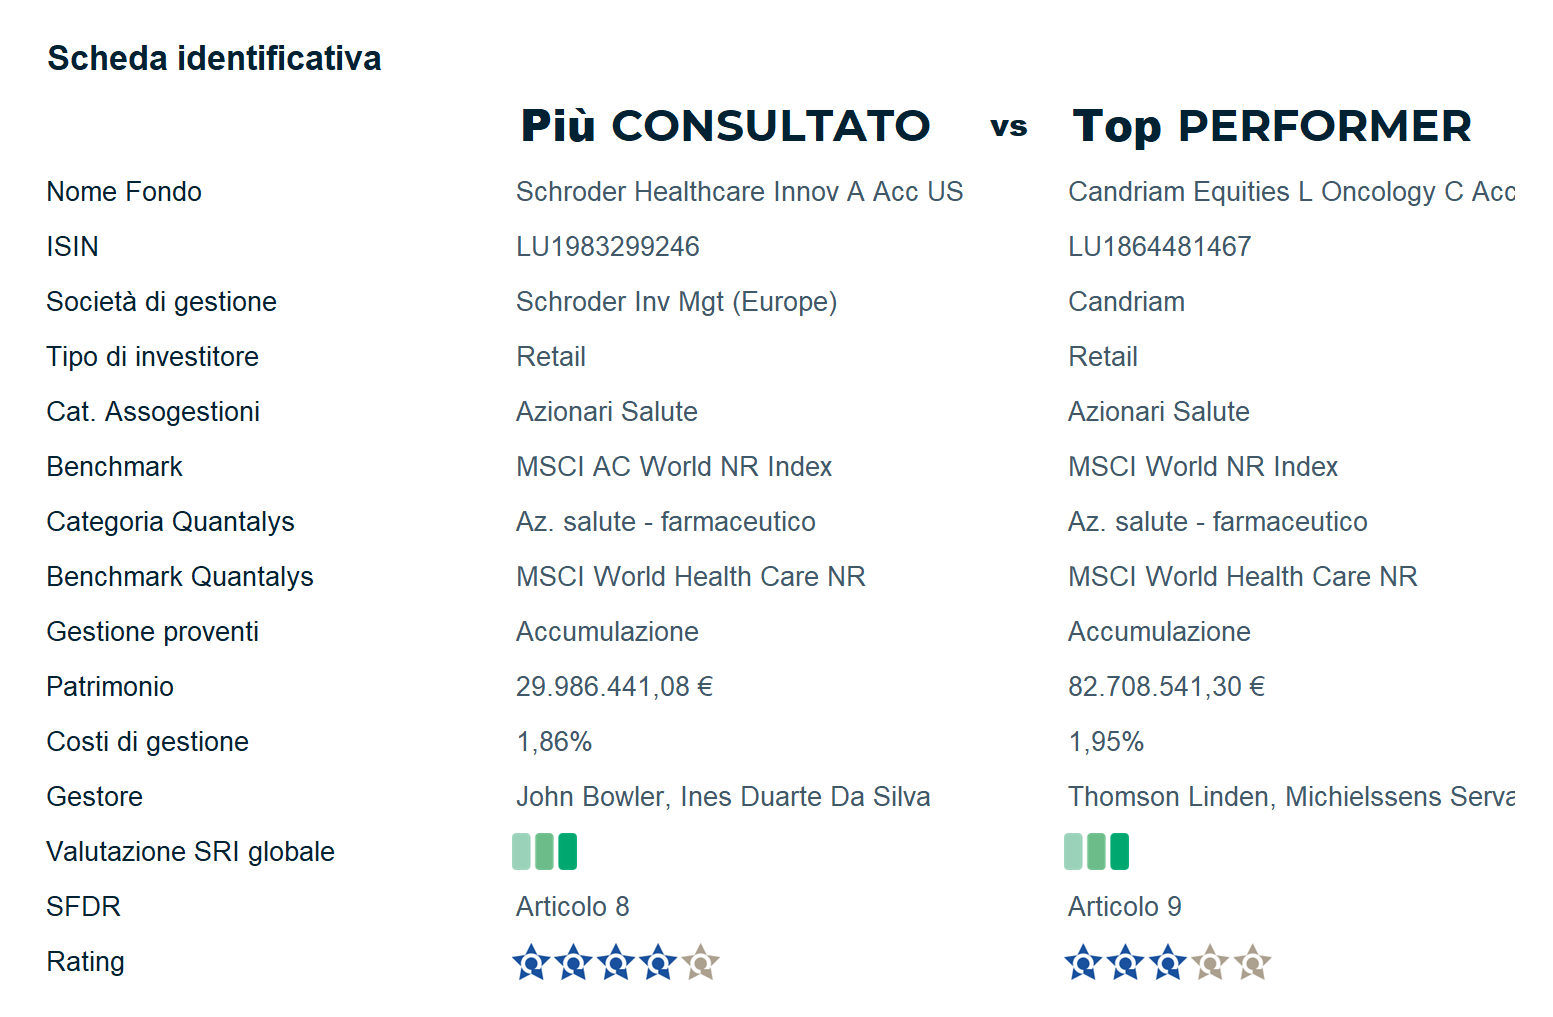Click the Schroder fund SRI rating bars
1553x1017 pixels.
click(x=544, y=852)
